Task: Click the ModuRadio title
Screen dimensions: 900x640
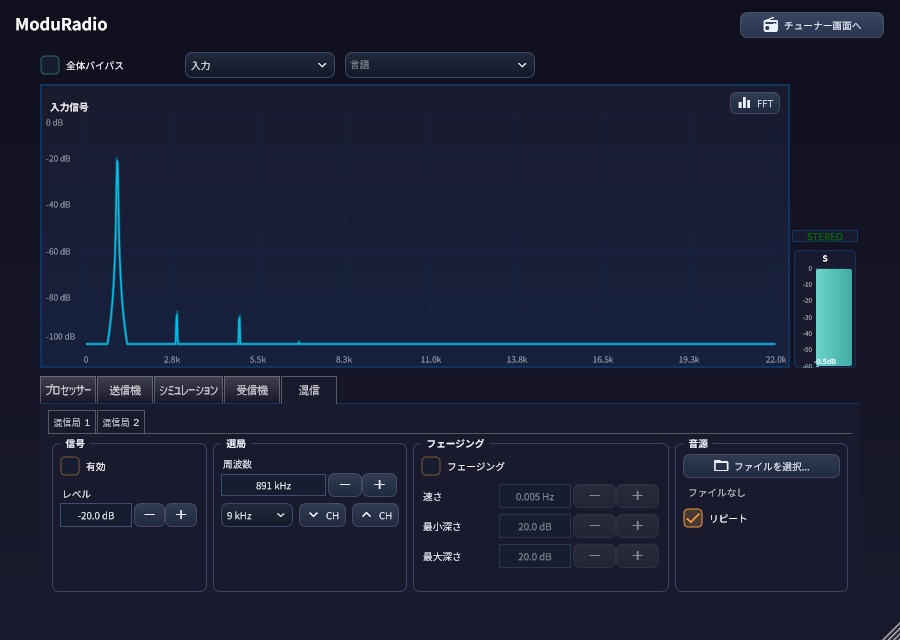Action: [x=61, y=24]
